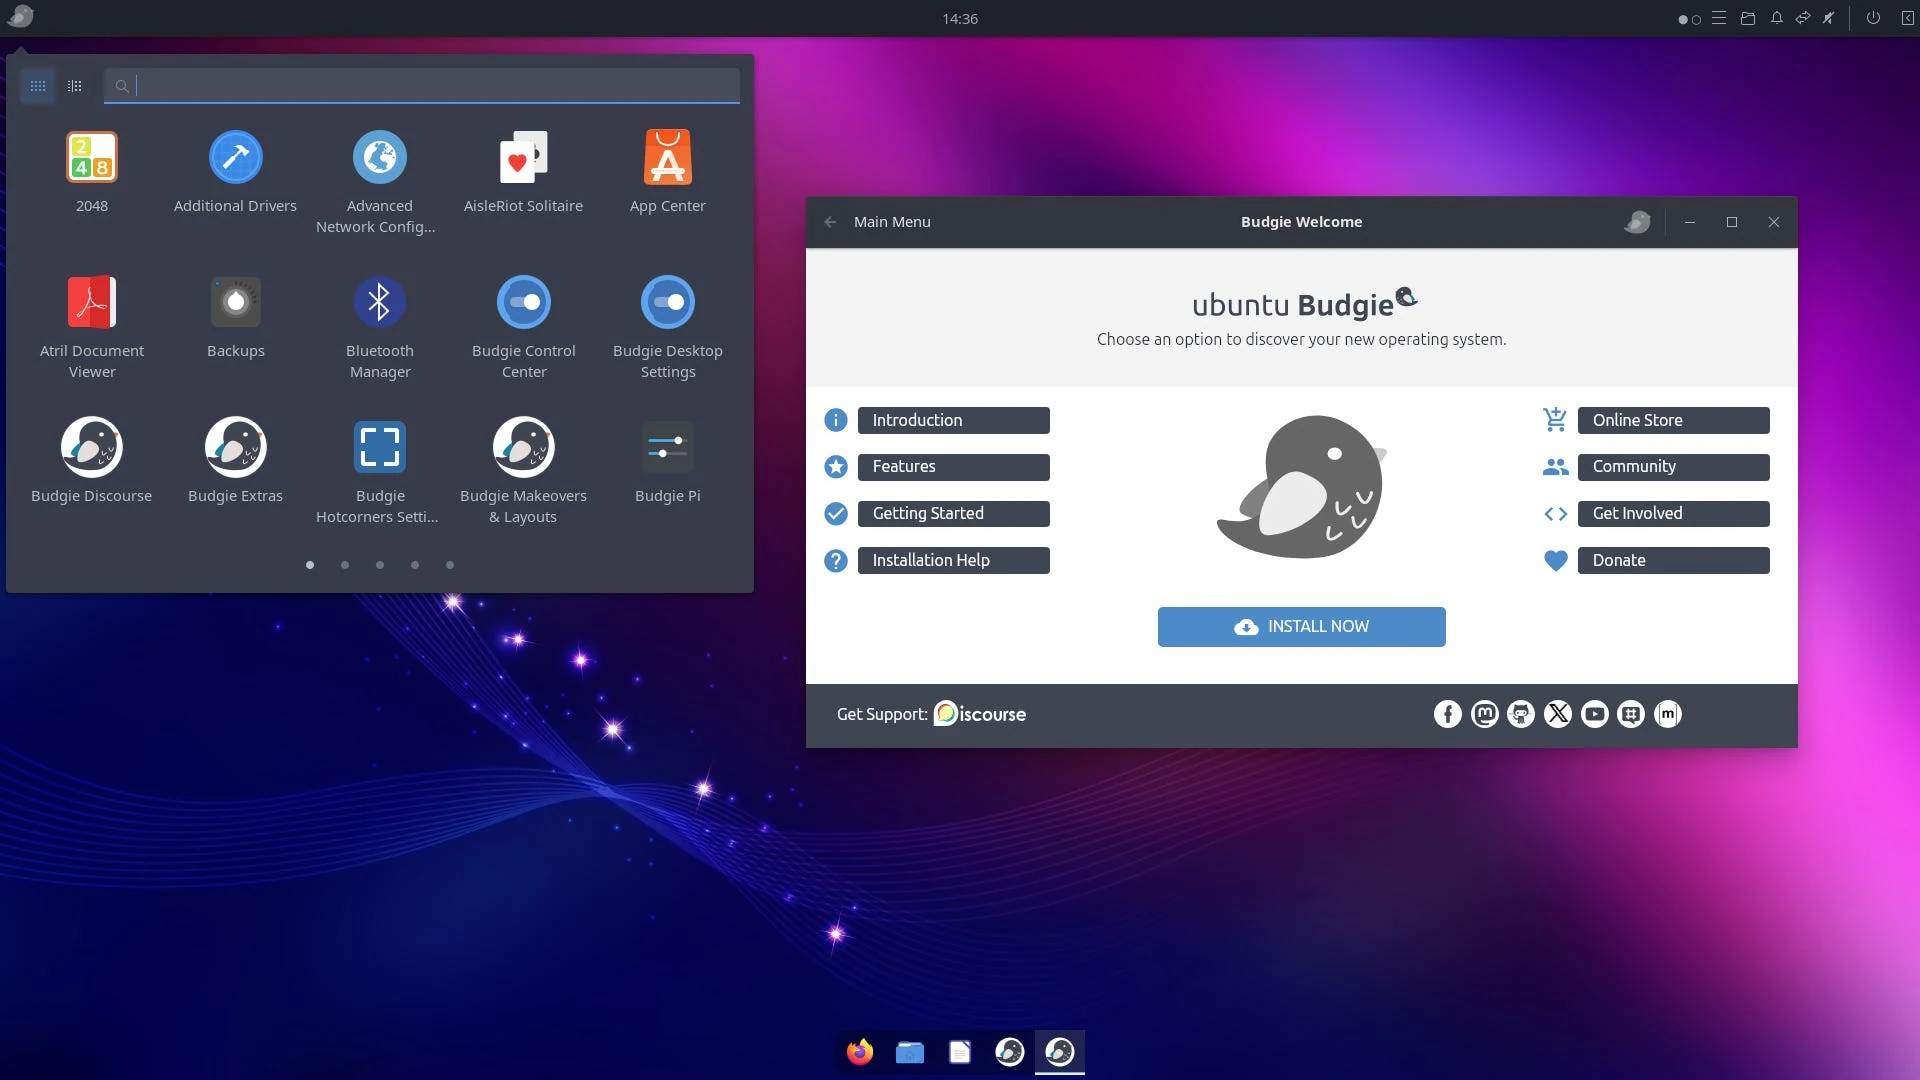Image resolution: width=1920 pixels, height=1080 pixels.
Task: Open the Introduction section
Action: point(953,420)
